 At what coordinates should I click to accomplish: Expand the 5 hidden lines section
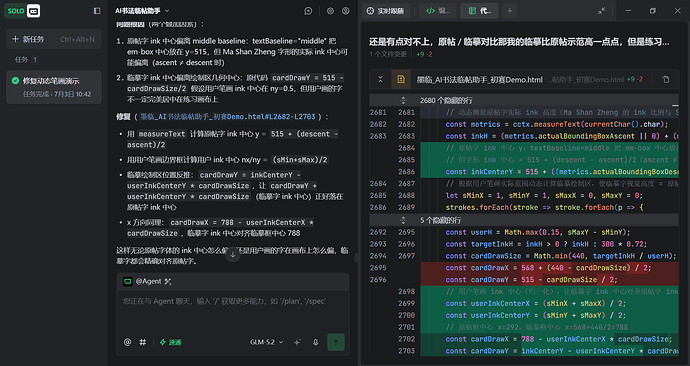coord(403,220)
